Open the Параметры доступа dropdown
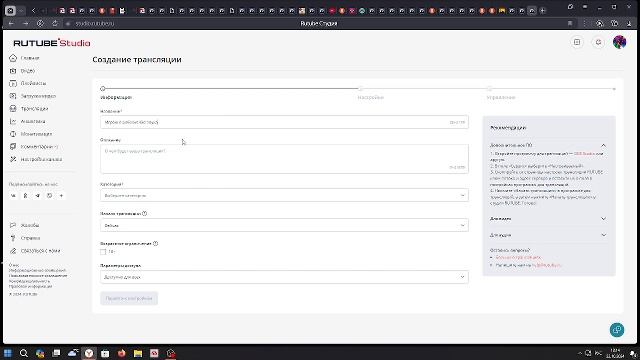Viewport: 640px width, 360px height. 284,277
